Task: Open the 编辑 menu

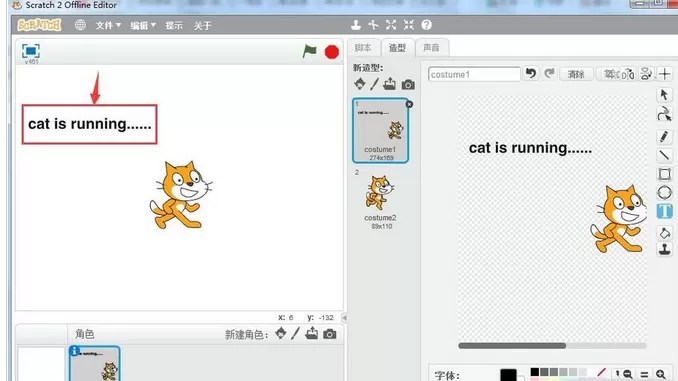Action: [143, 26]
